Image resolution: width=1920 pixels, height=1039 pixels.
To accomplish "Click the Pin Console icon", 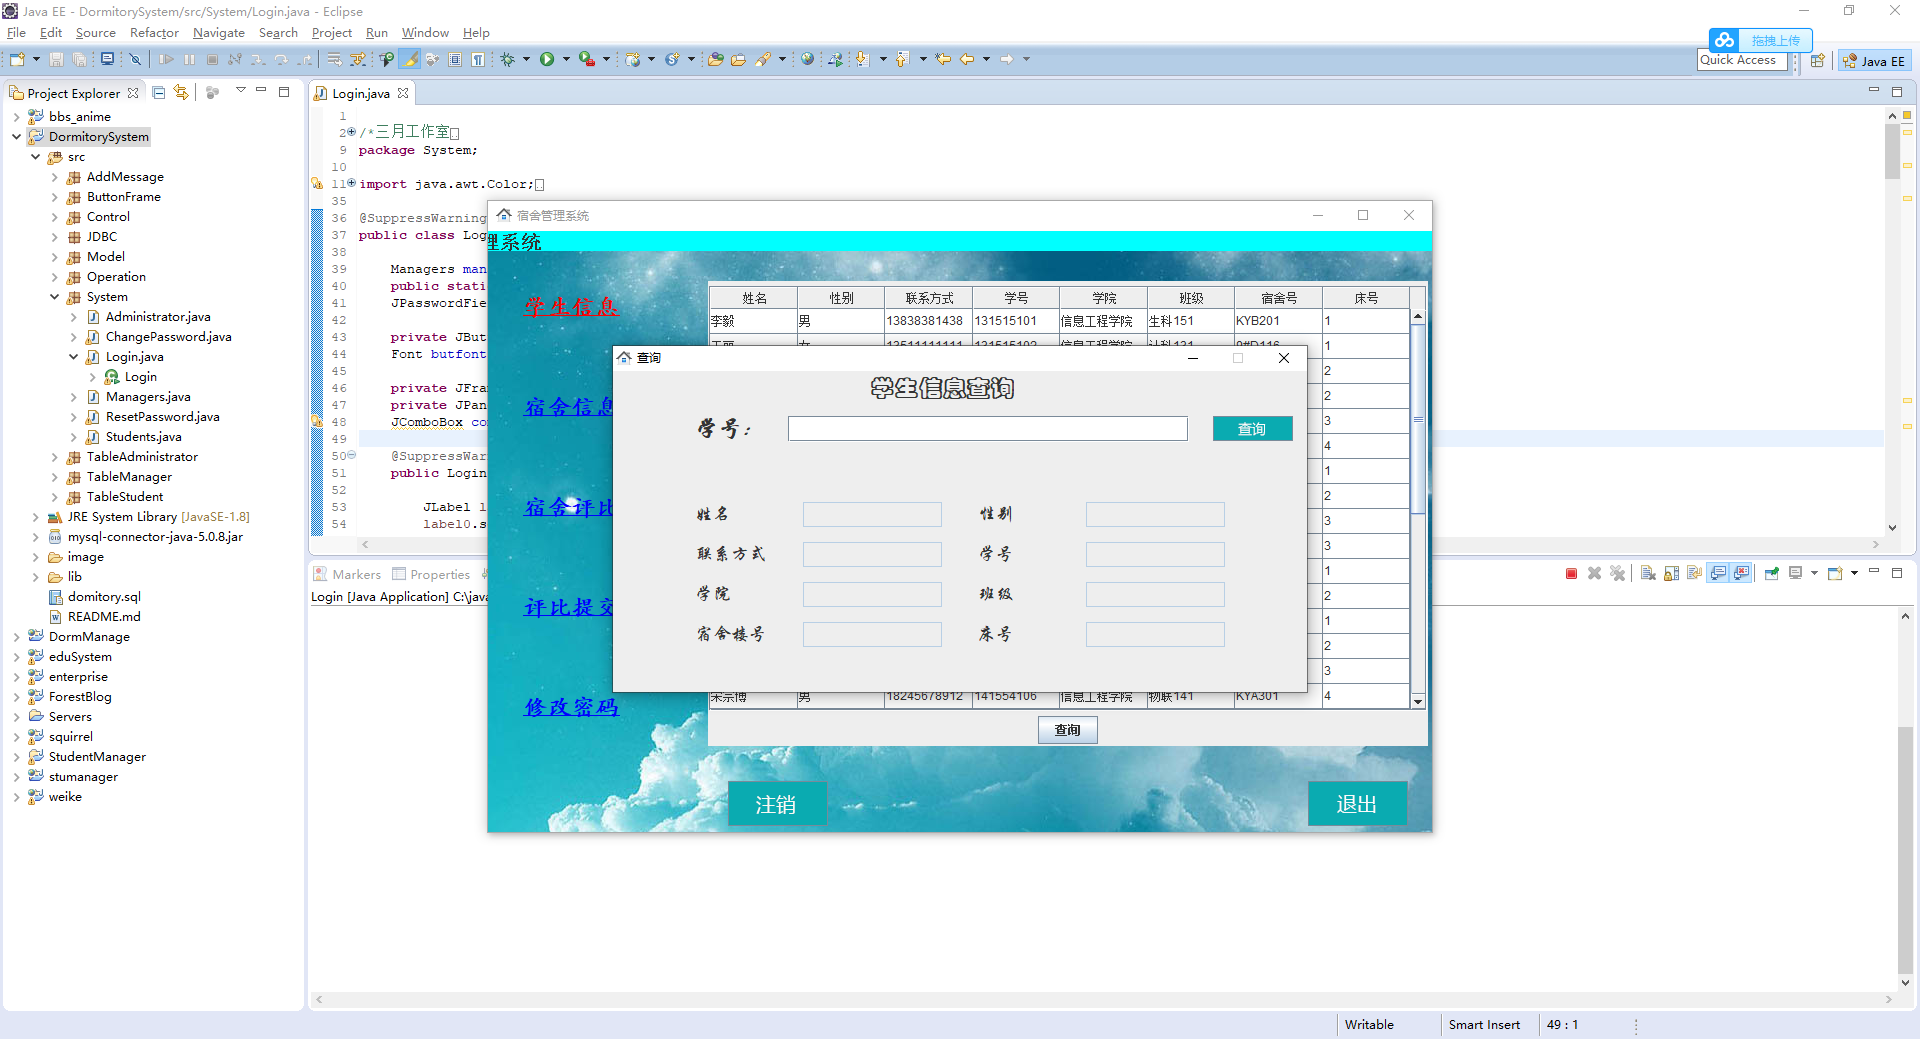I will [x=1771, y=573].
